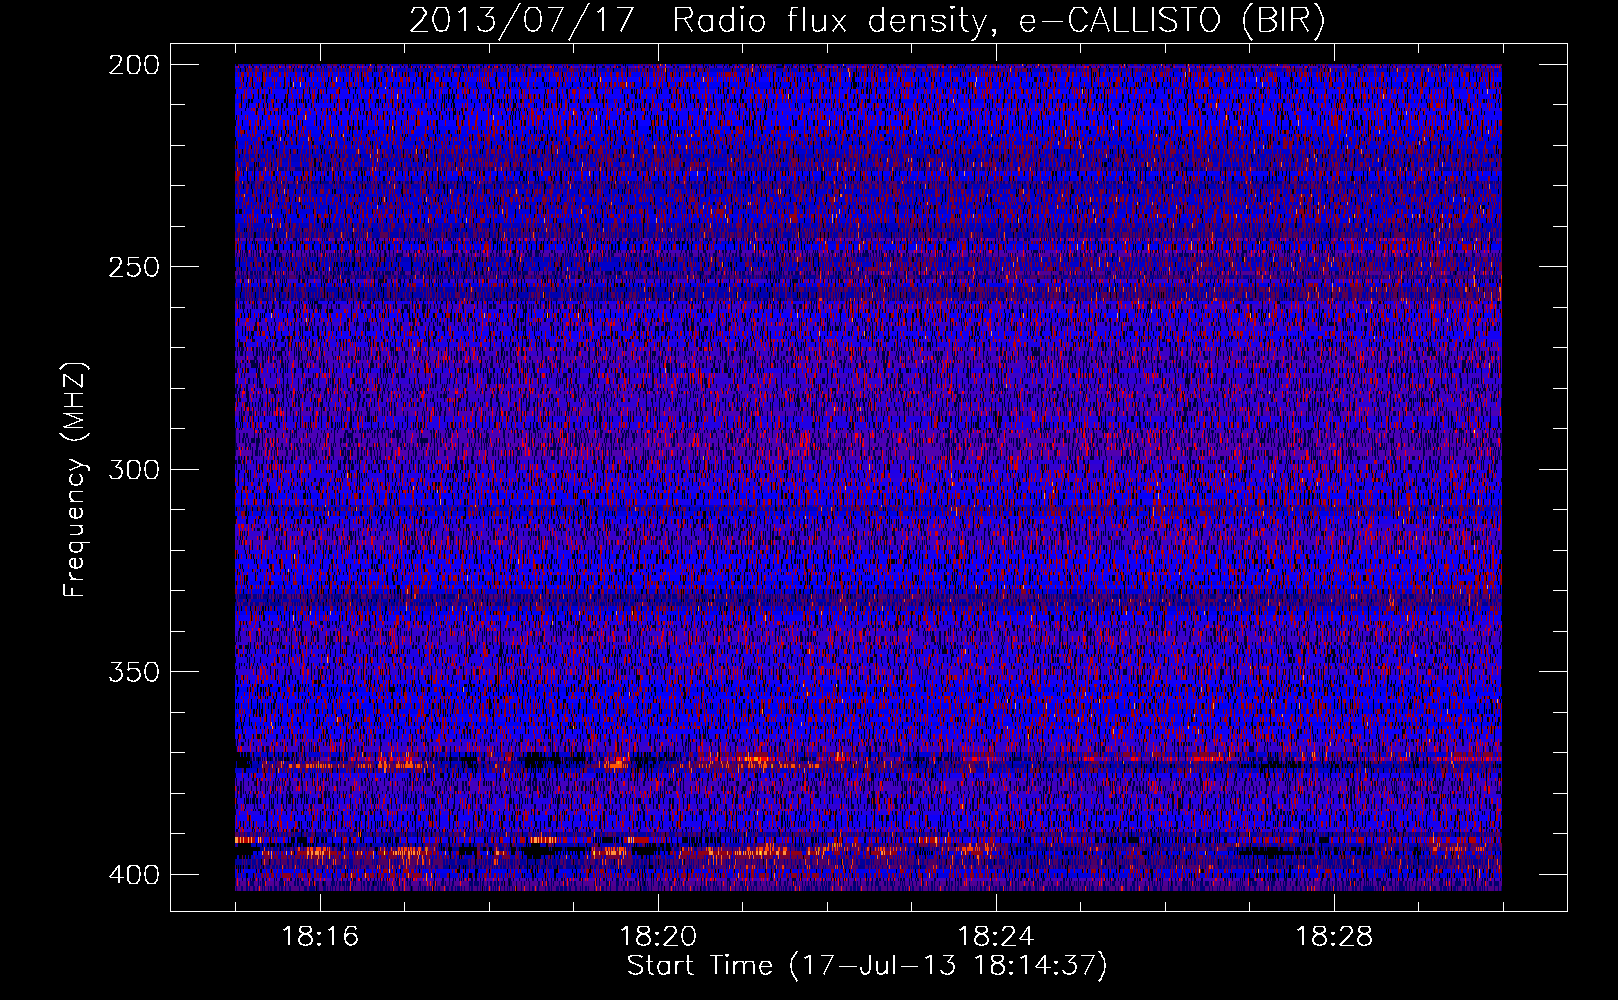Click the 18:24 time tick label
This screenshot has height=1000, width=1618.
(x=996, y=937)
